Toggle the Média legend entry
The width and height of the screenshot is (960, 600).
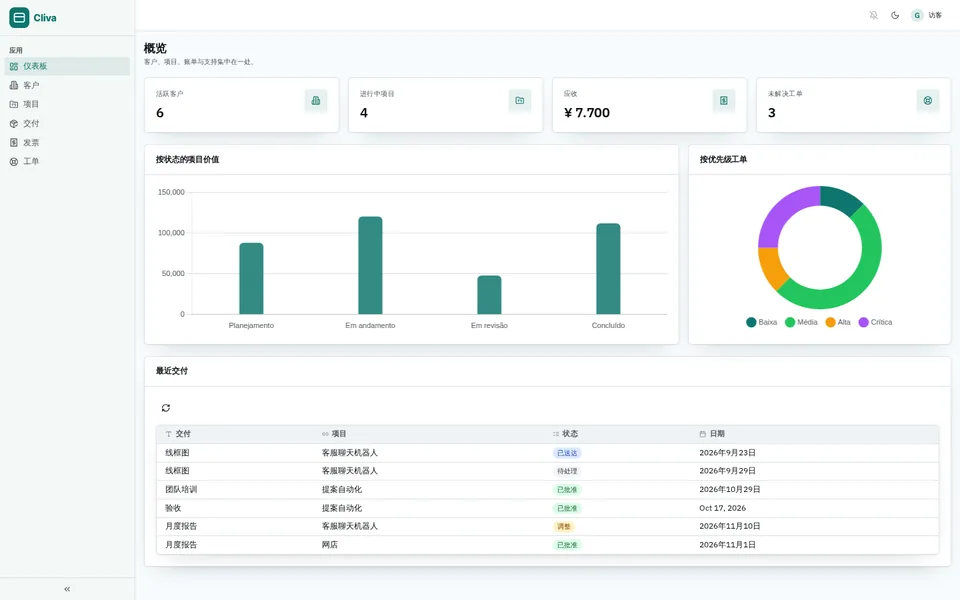(801, 322)
